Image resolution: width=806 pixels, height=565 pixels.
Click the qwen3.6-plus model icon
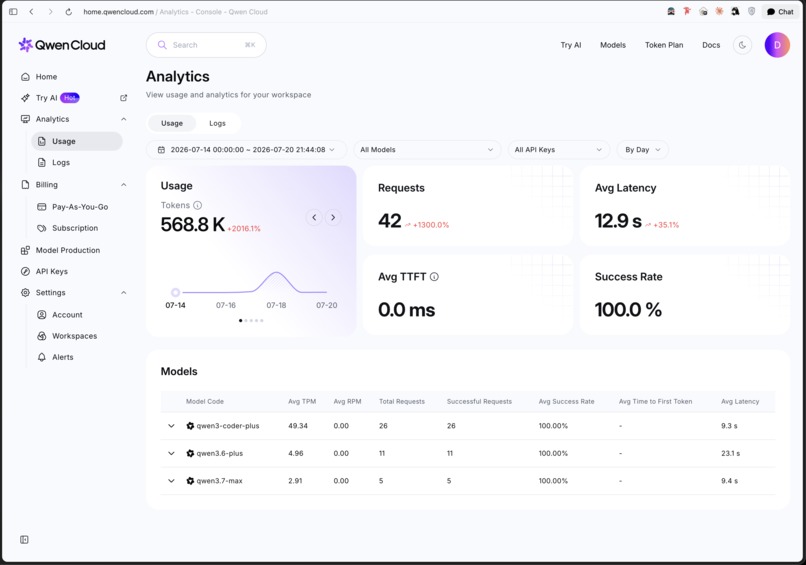pos(190,453)
